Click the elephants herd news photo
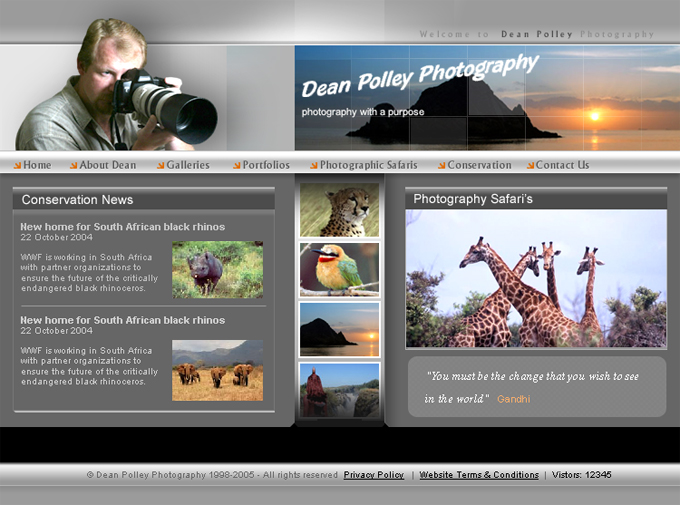Screen dimensions: 680x505 click(217, 370)
